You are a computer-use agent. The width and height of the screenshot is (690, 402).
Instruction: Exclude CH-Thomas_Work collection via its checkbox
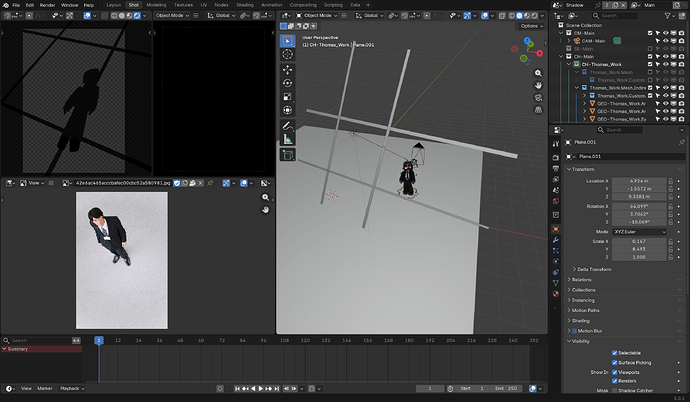650,64
